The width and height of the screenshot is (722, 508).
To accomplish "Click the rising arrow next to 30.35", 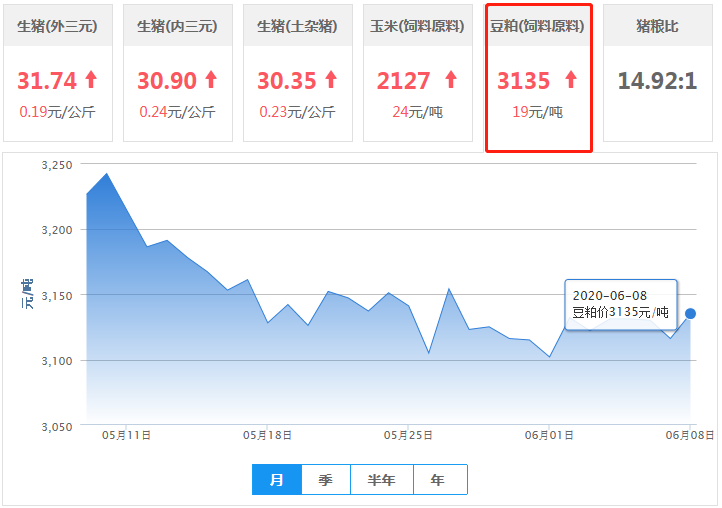I will click(330, 80).
